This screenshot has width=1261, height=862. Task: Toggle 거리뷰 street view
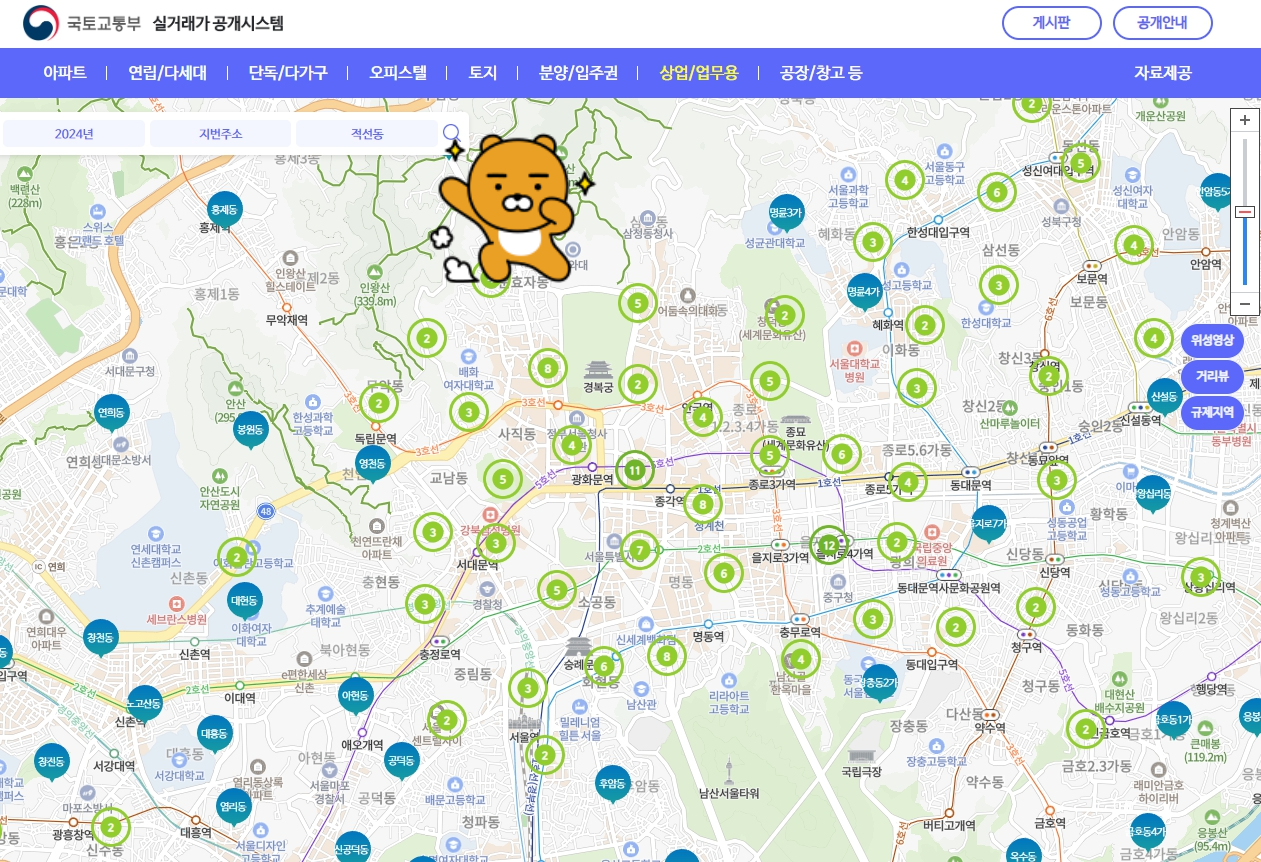(x=1212, y=376)
